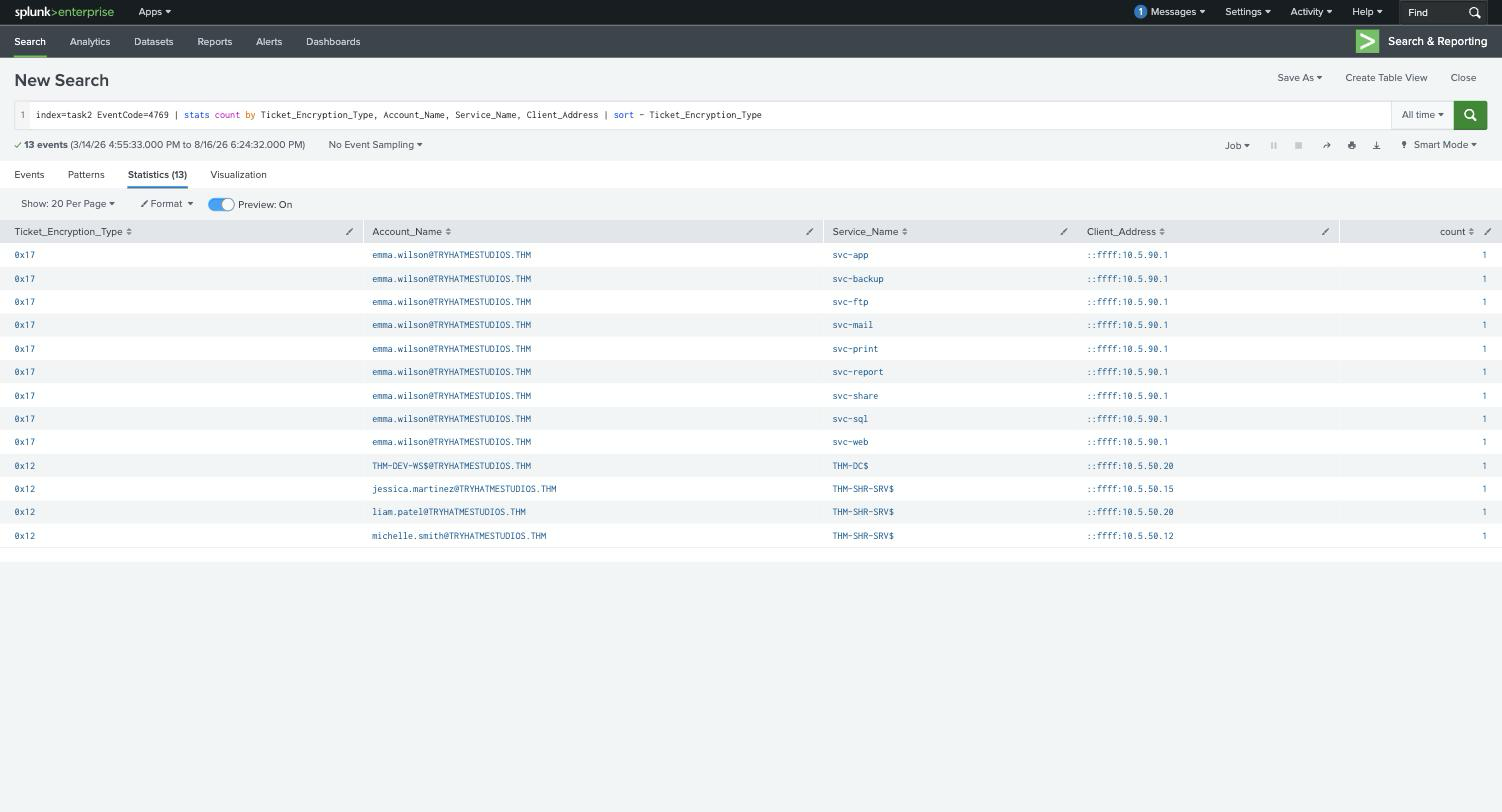Open No Event Sampling dropdown
The width and height of the screenshot is (1502, 812).
[x=375, y=145]
